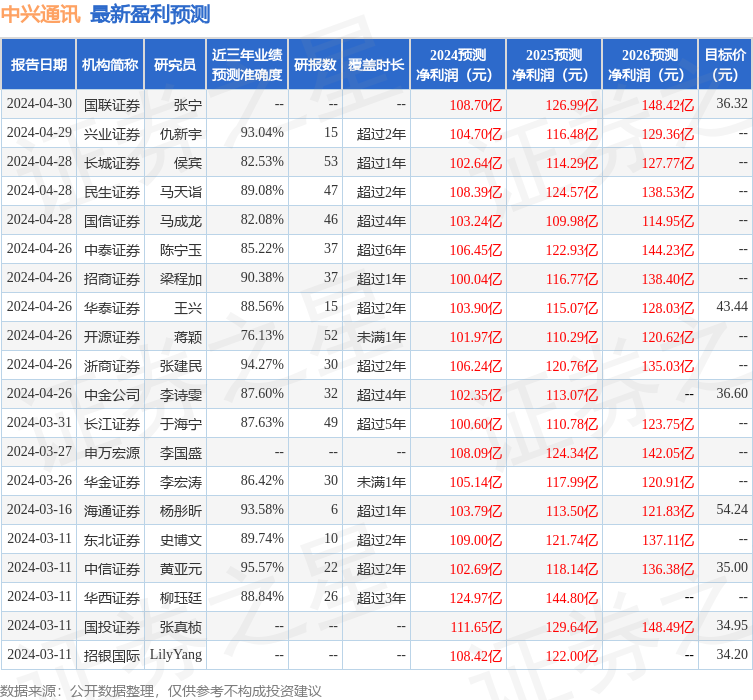This screenshot has width=753, height=700.
Task: Click coverage duration 超过5年
Action: click(381, 423)
